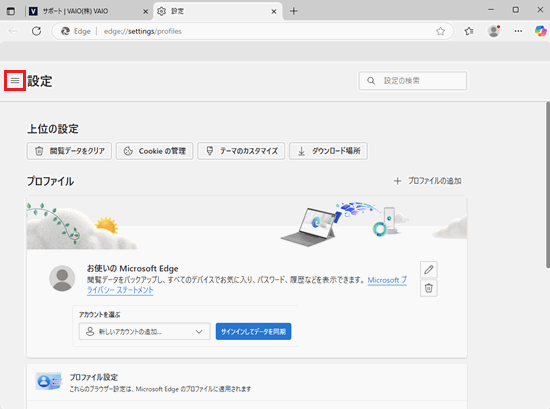Image resolution: width=550 pixels, height=409 pixels.
Task: Select the 設定 tab
Action: pyautogui.click(x=217, y=11)
